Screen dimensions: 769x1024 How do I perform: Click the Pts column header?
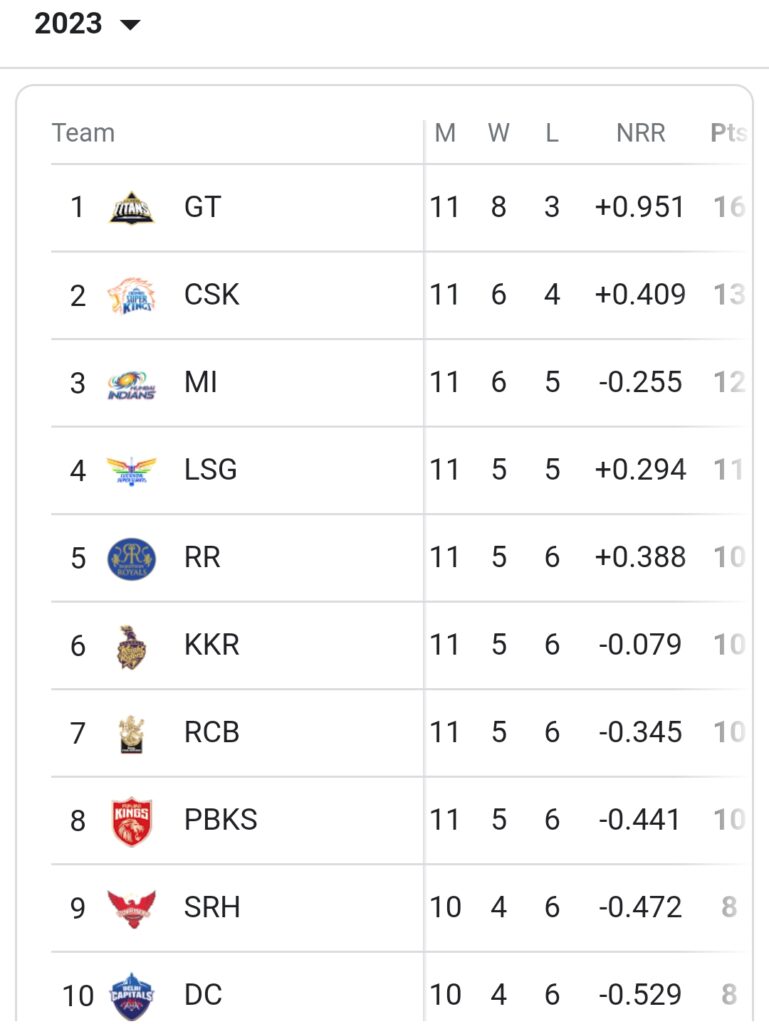click(x=729, y=133)
